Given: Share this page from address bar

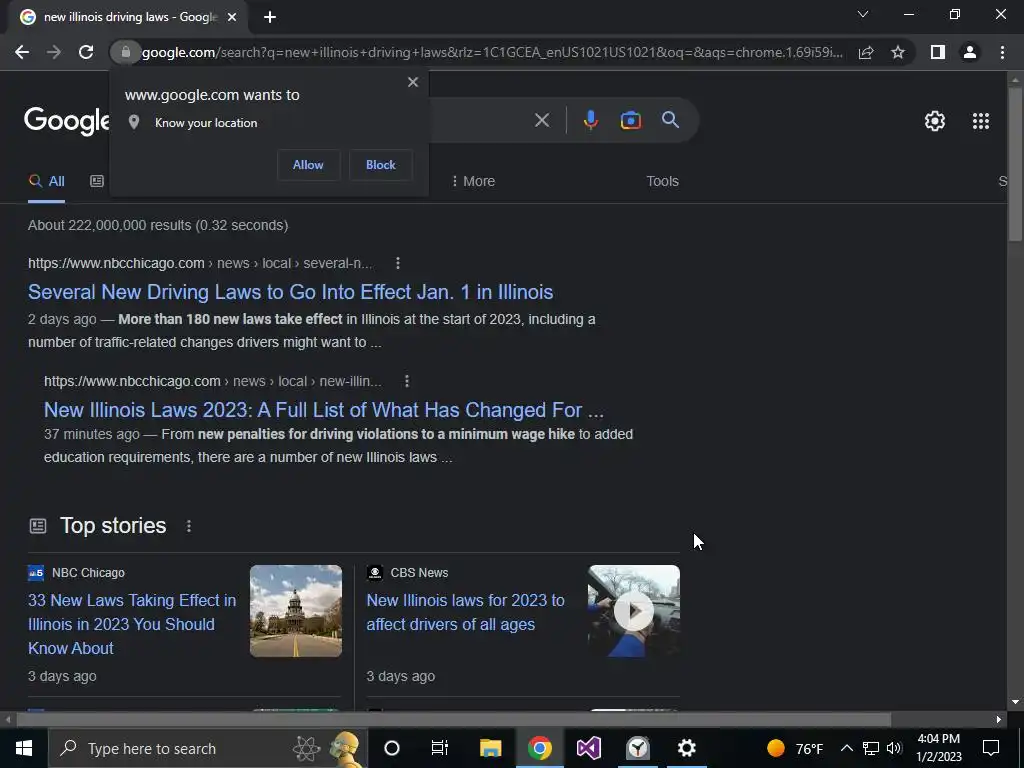Looking at the screenshot, I should (x=866, y=52).
